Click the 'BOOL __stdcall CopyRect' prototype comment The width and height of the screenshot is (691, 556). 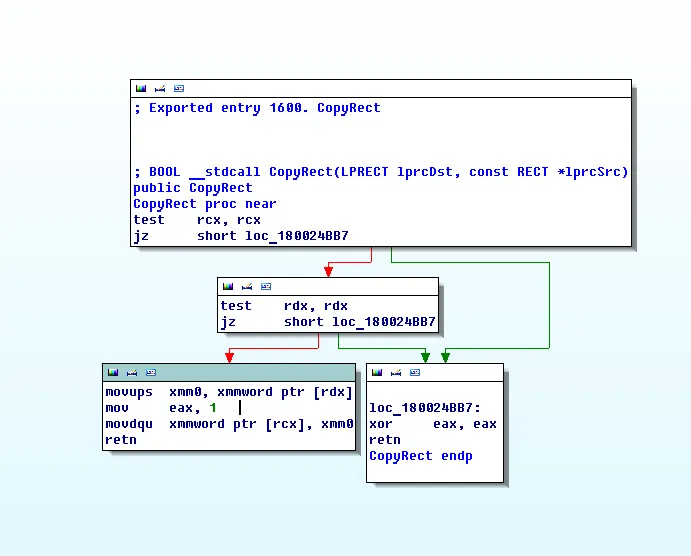pos(381,172)
